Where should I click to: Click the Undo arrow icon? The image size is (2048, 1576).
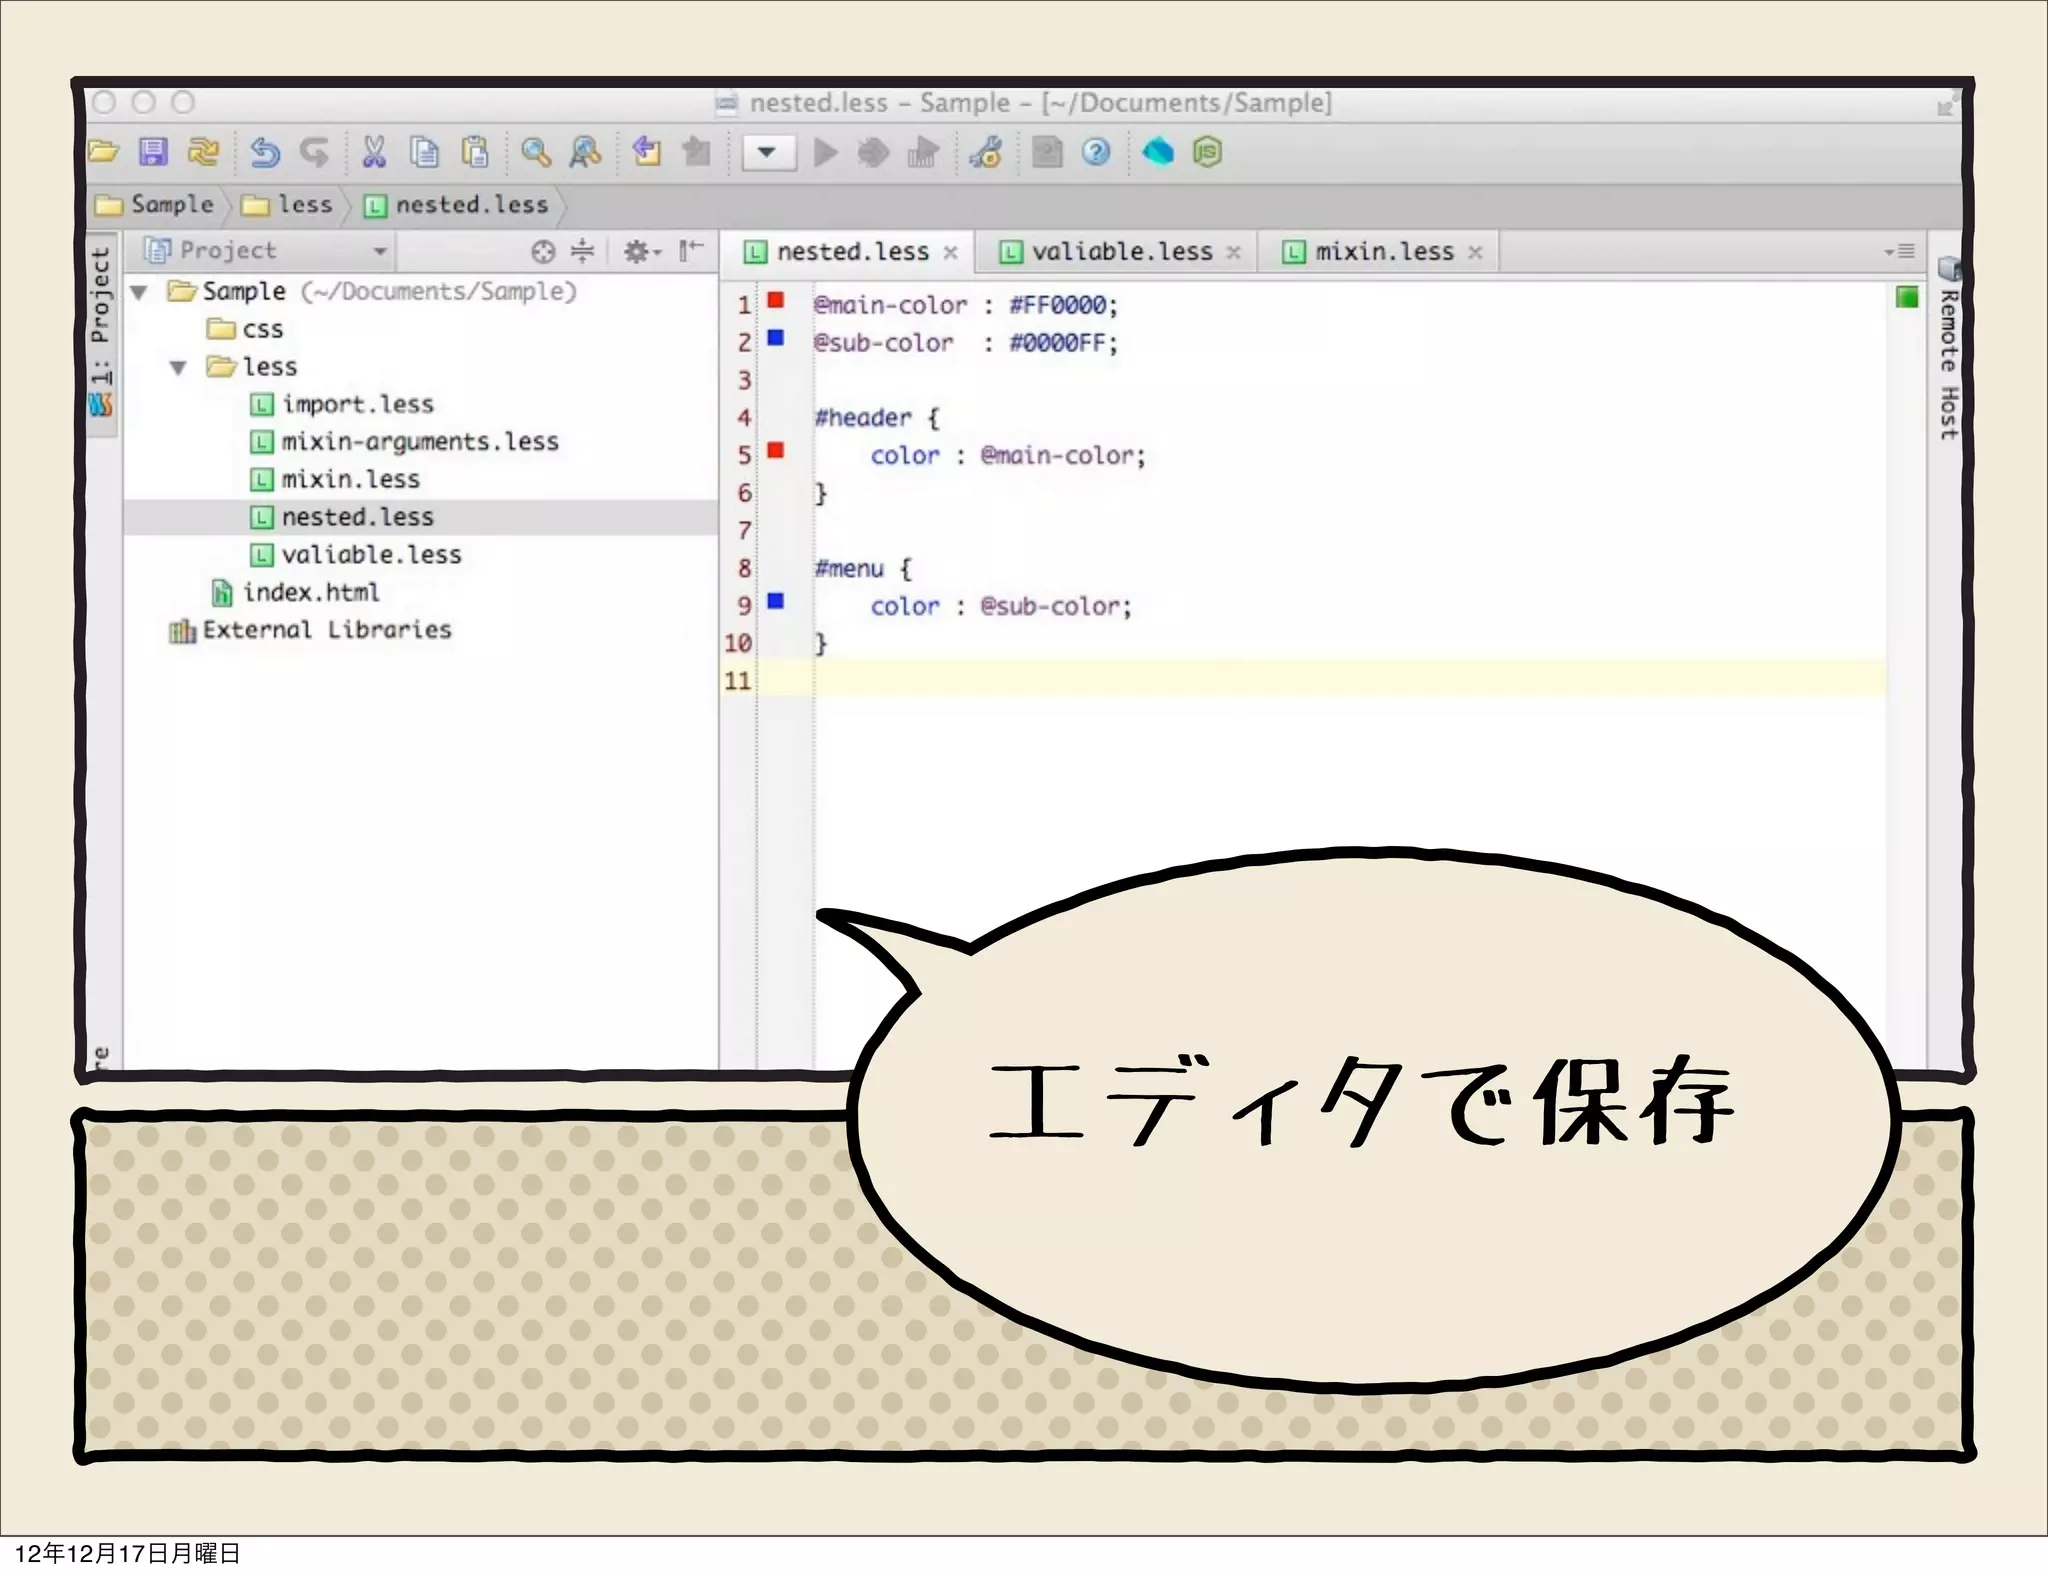click(265, 152)
